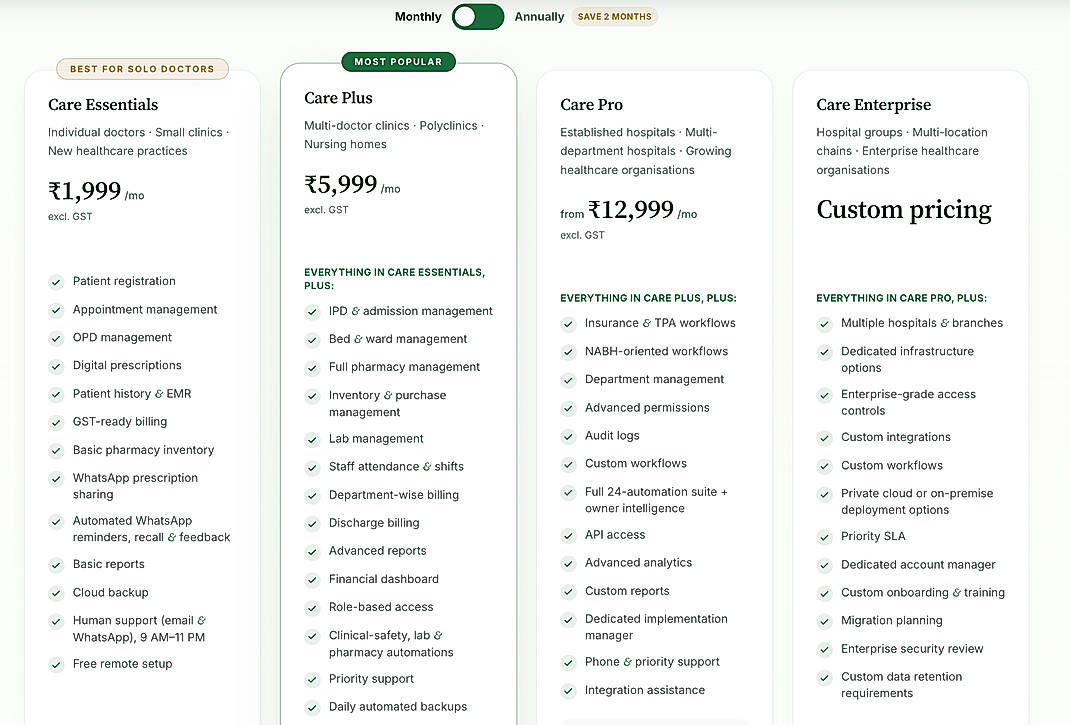The height and width of the screenshot is (725, 1070).
Task: Select the Monthly billing label
Action: (418, 16)
